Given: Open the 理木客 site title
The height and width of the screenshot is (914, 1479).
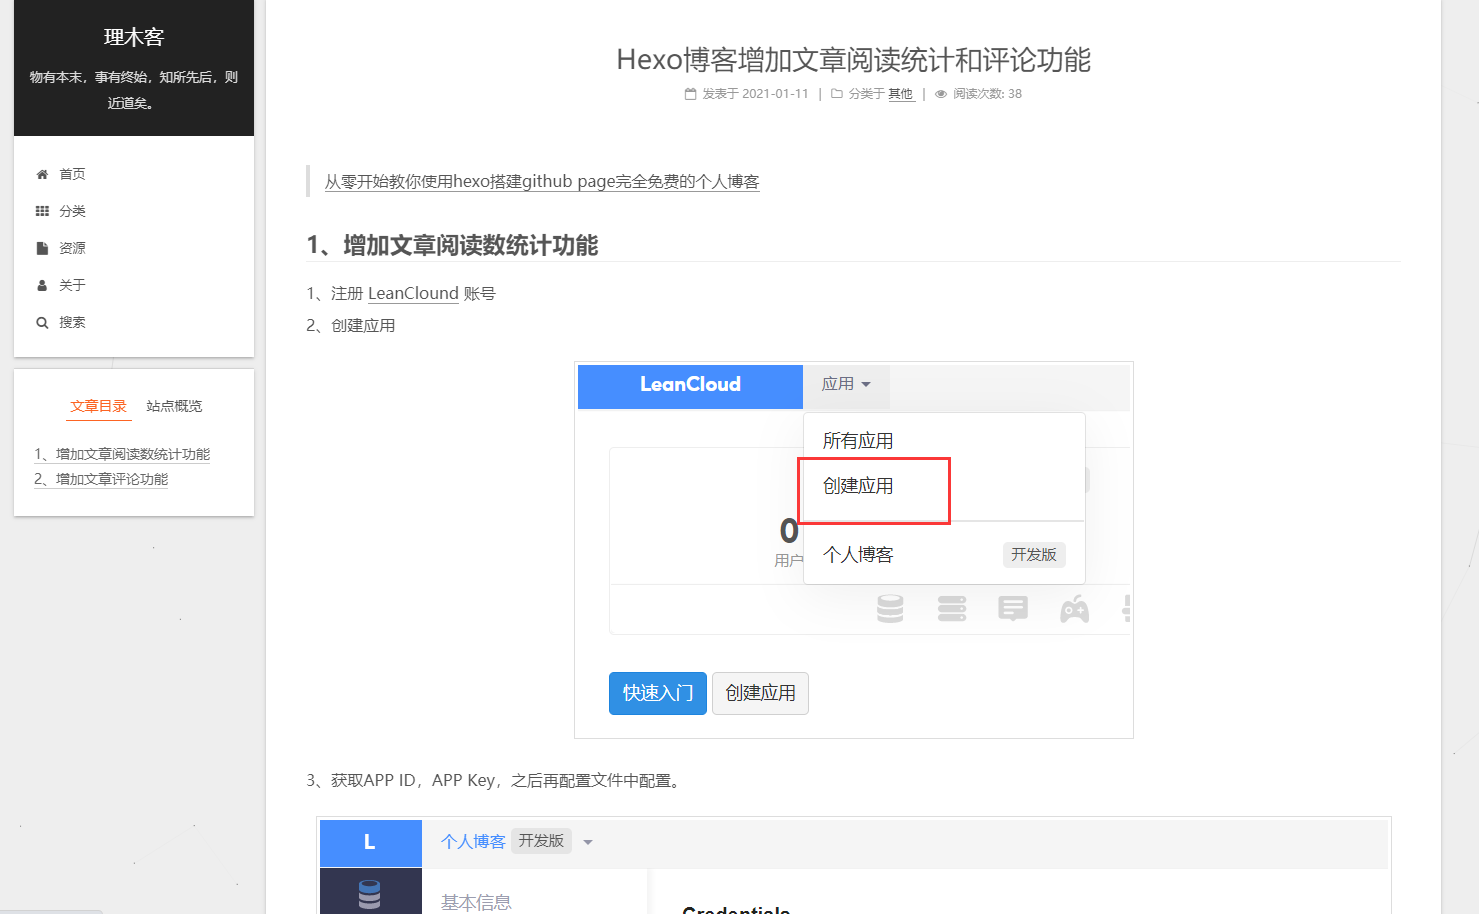Looking at the screenshot, I should pyautogui.click(x=134, y=37).
